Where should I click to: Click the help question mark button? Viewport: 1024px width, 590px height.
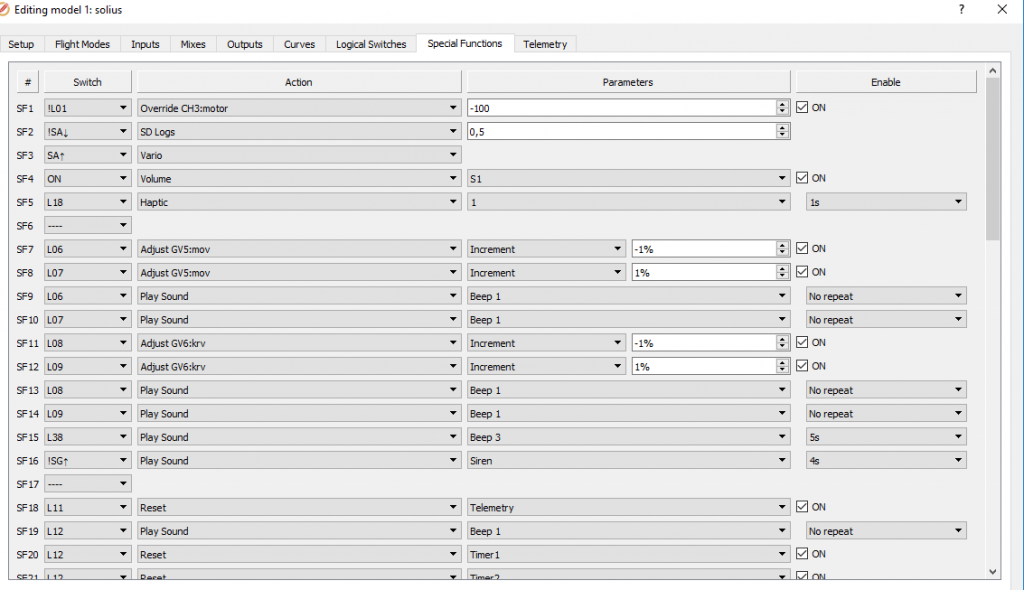(962, 9)
